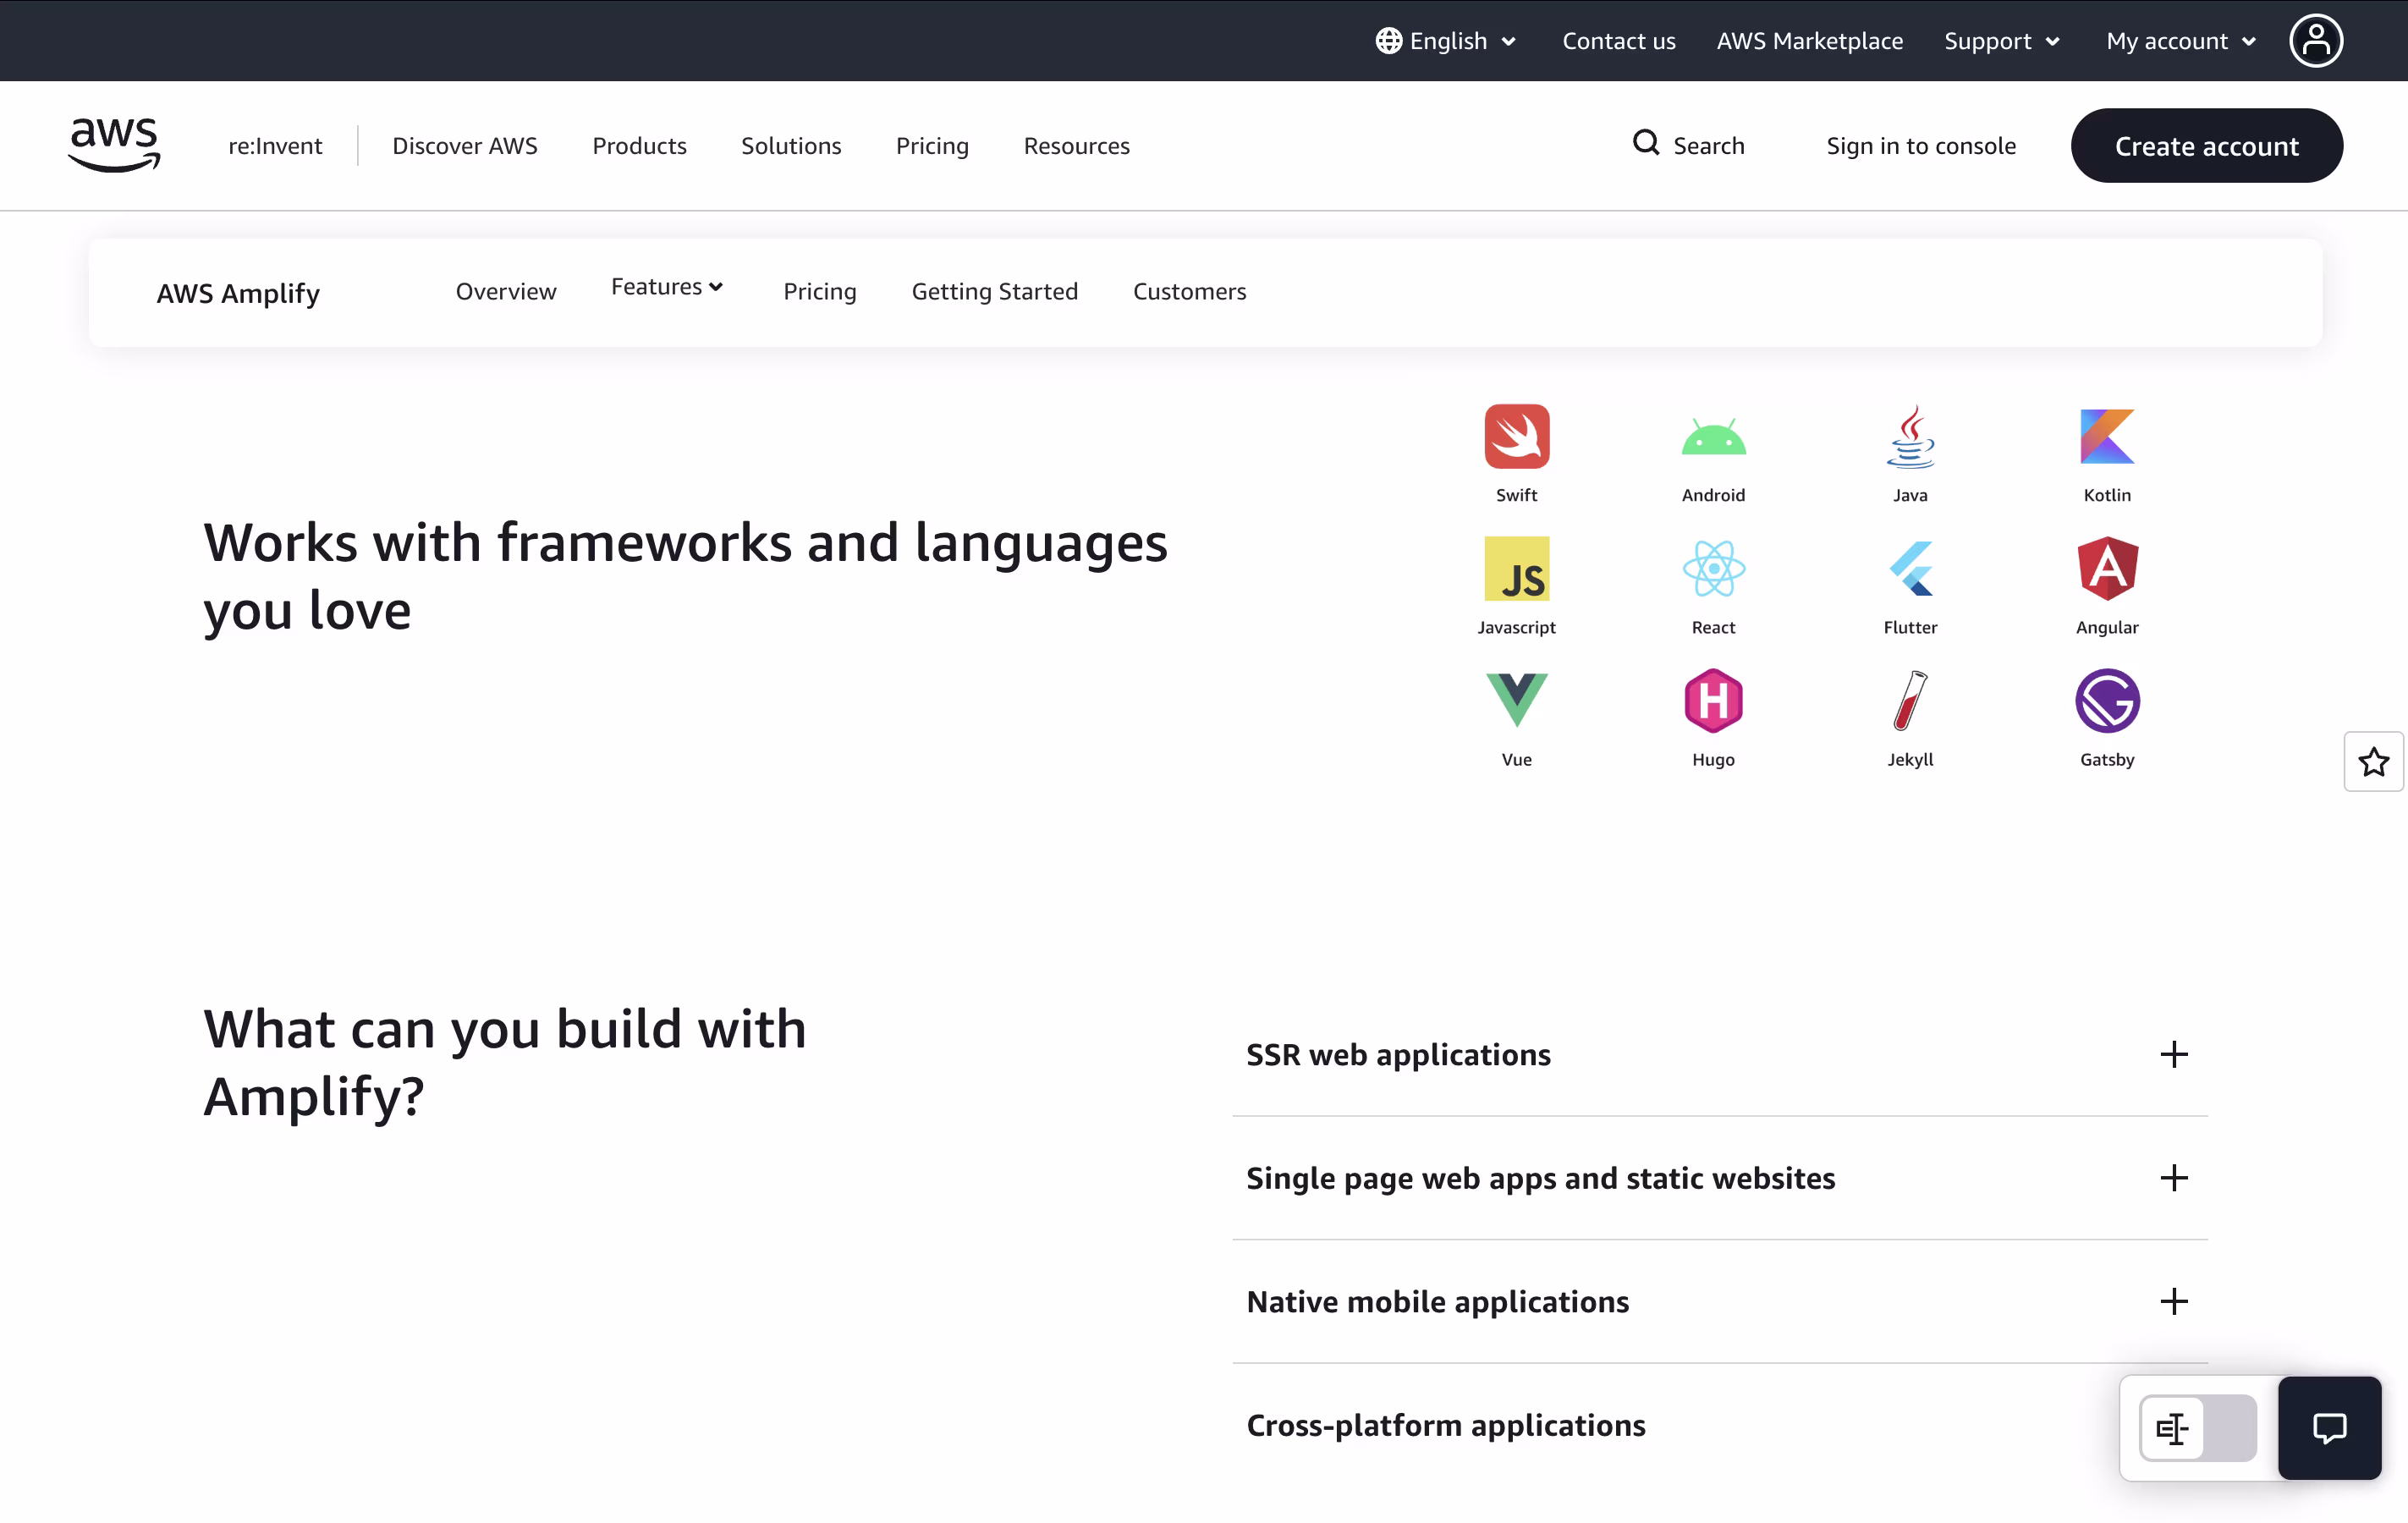Open the chat bubble widget
This screenshot has height=1523, width=2408.
(x=2329, y=1428)
